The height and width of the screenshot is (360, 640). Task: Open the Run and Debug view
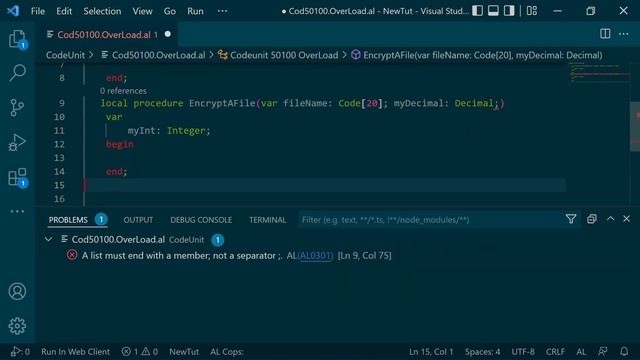17,142
